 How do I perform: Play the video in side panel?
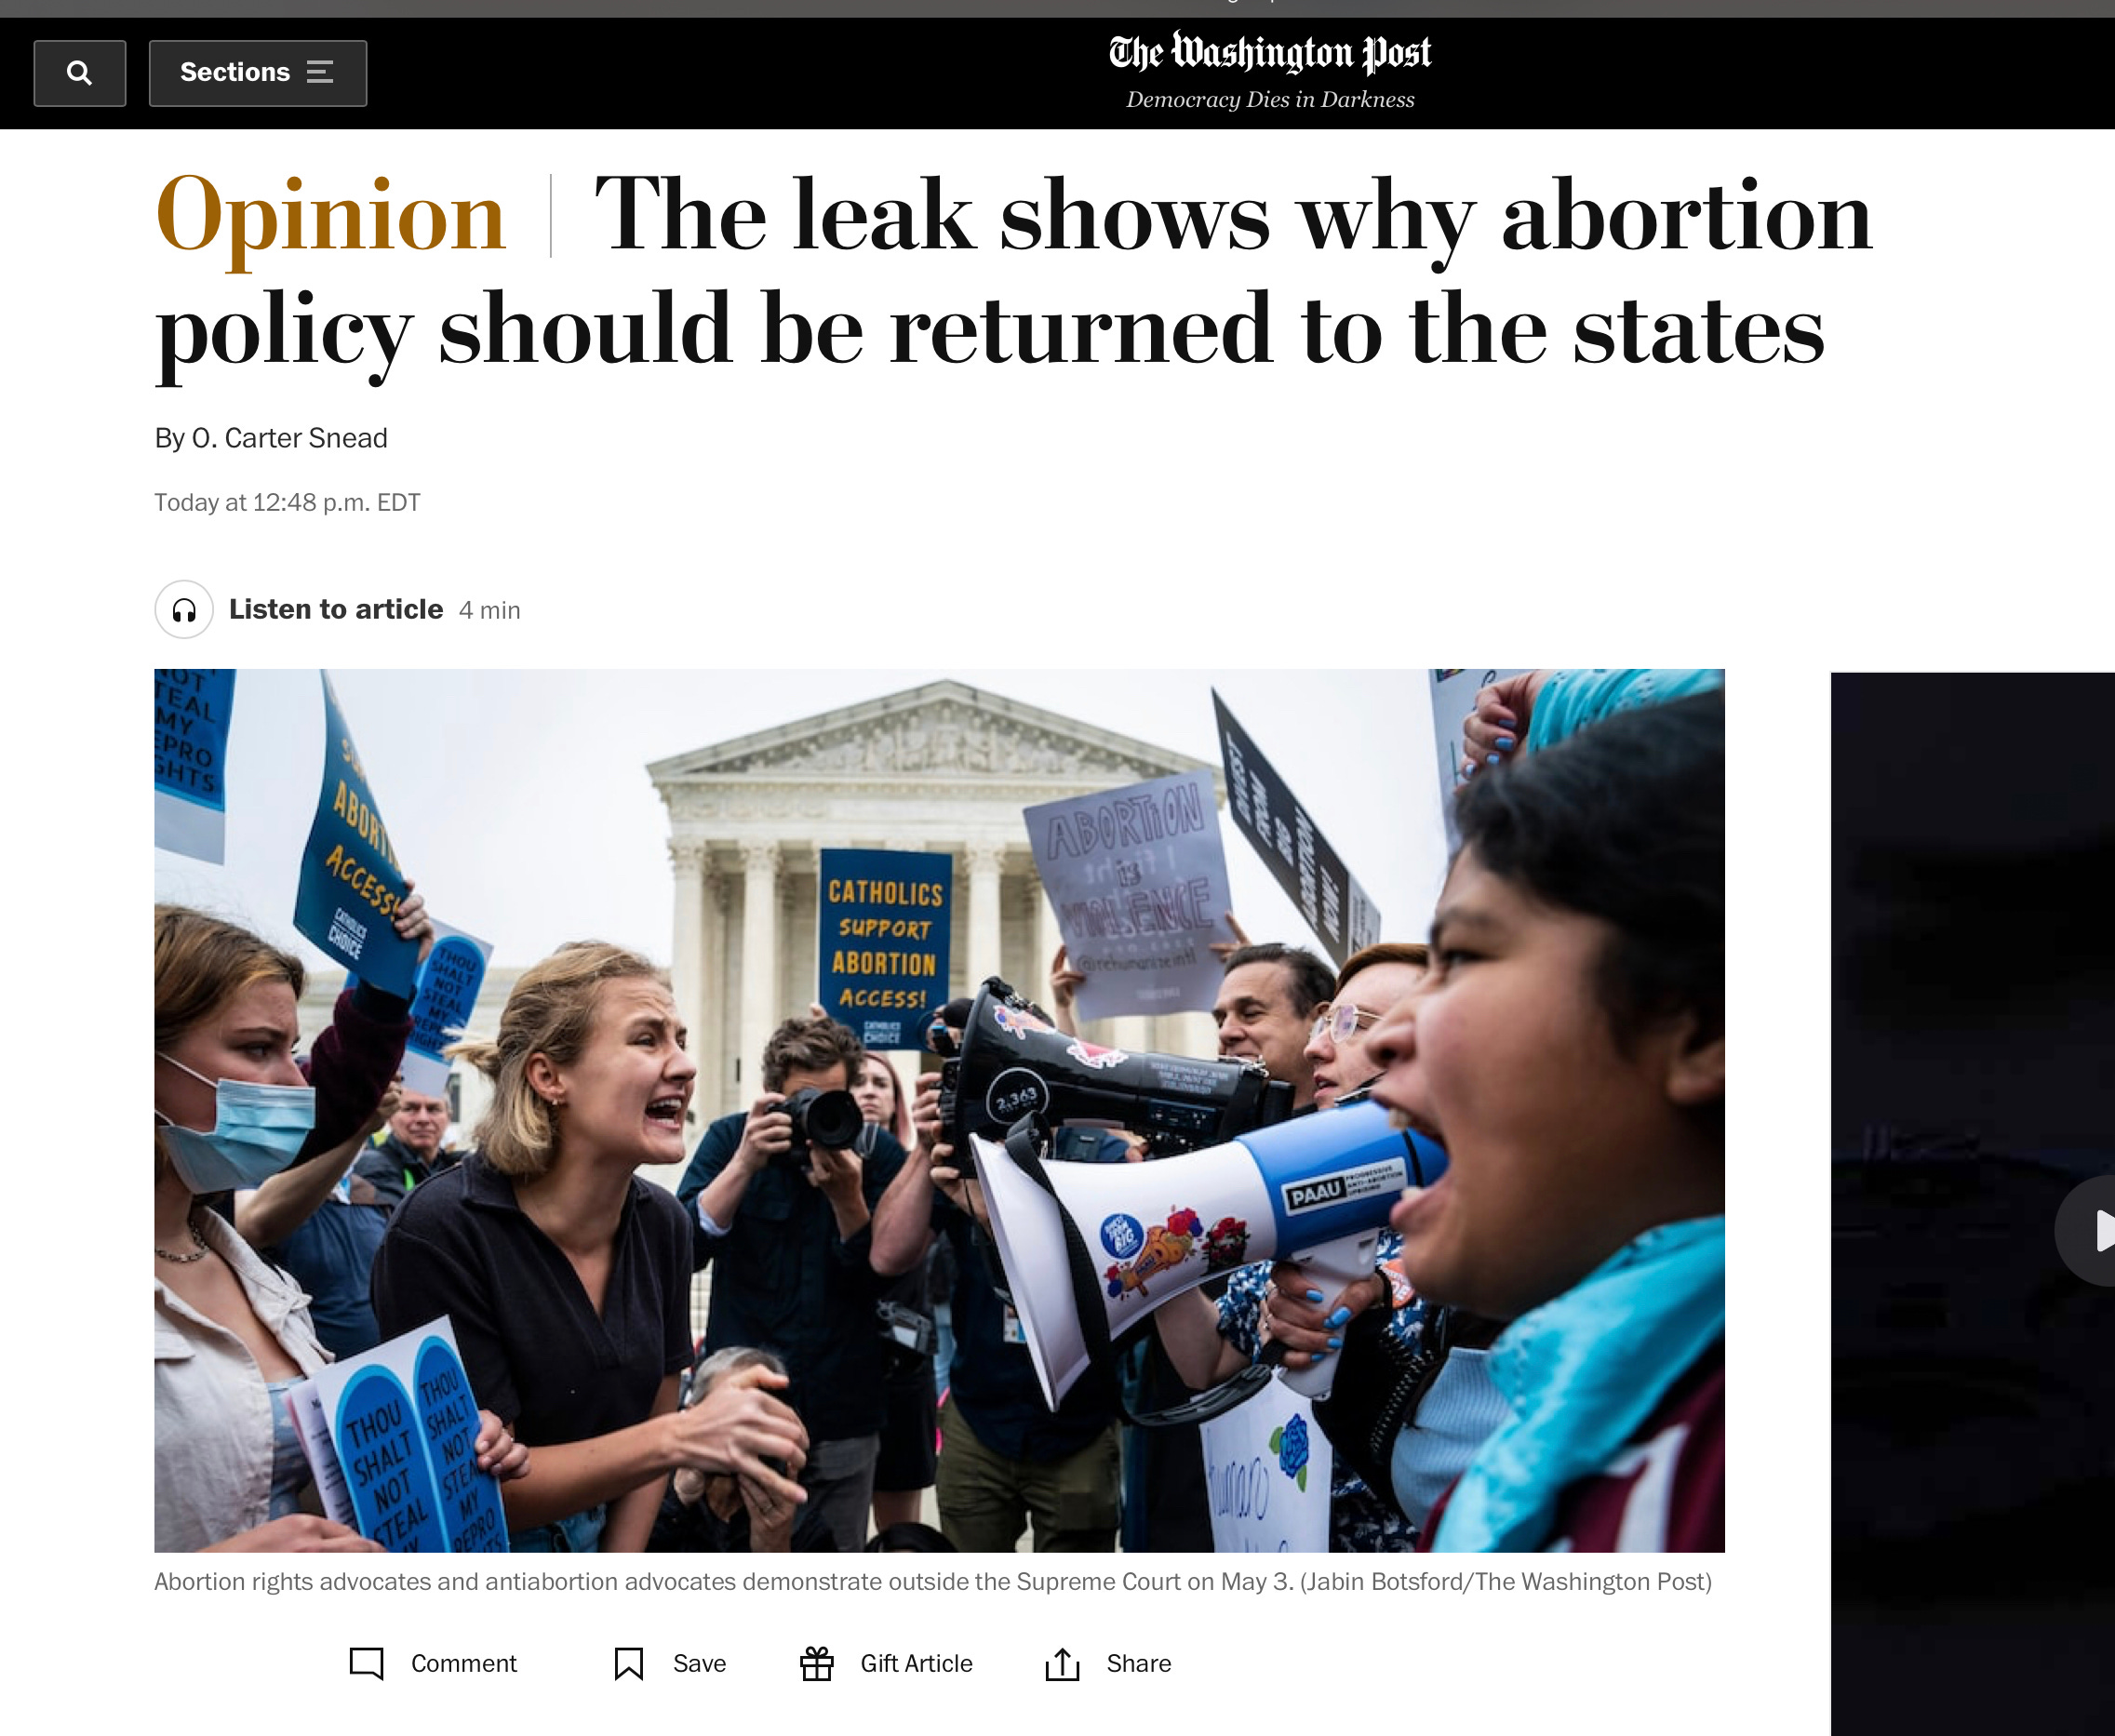pyautogui.click(x=2092, y=1230)
